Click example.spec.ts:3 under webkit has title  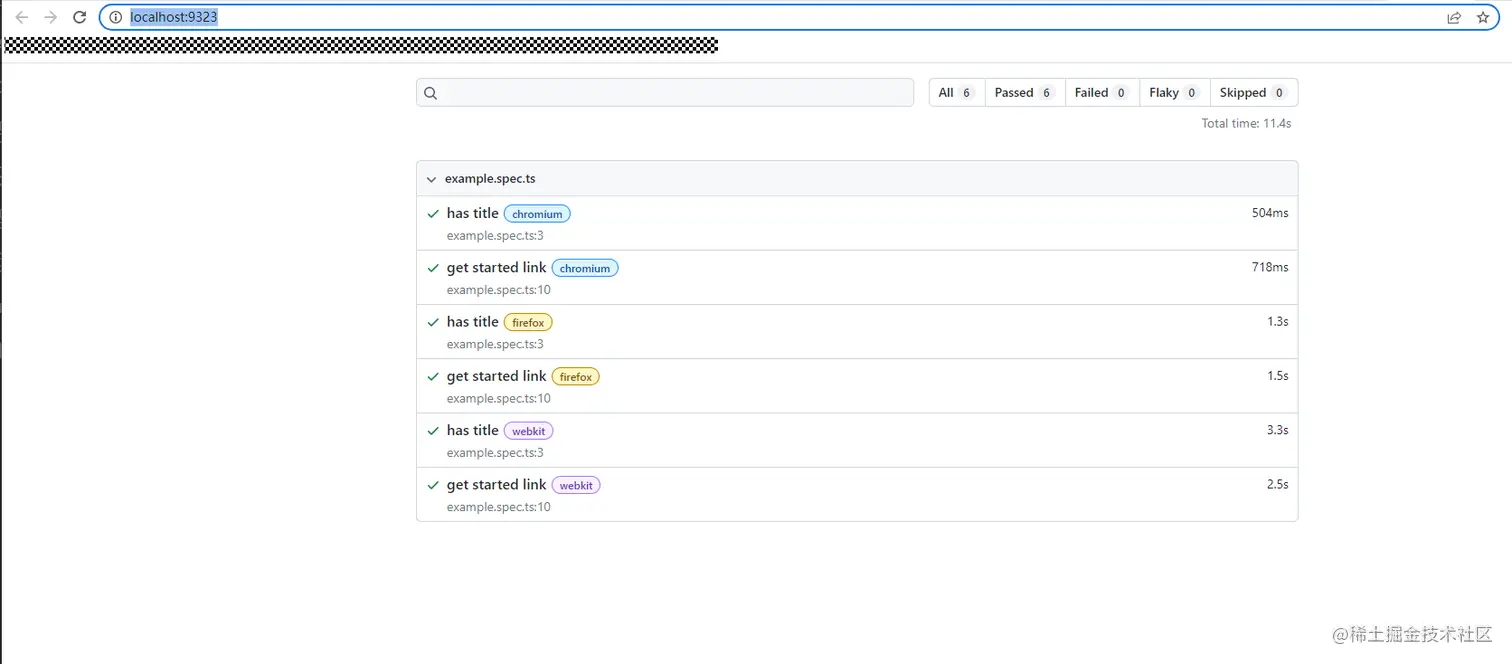coord(495,453)
